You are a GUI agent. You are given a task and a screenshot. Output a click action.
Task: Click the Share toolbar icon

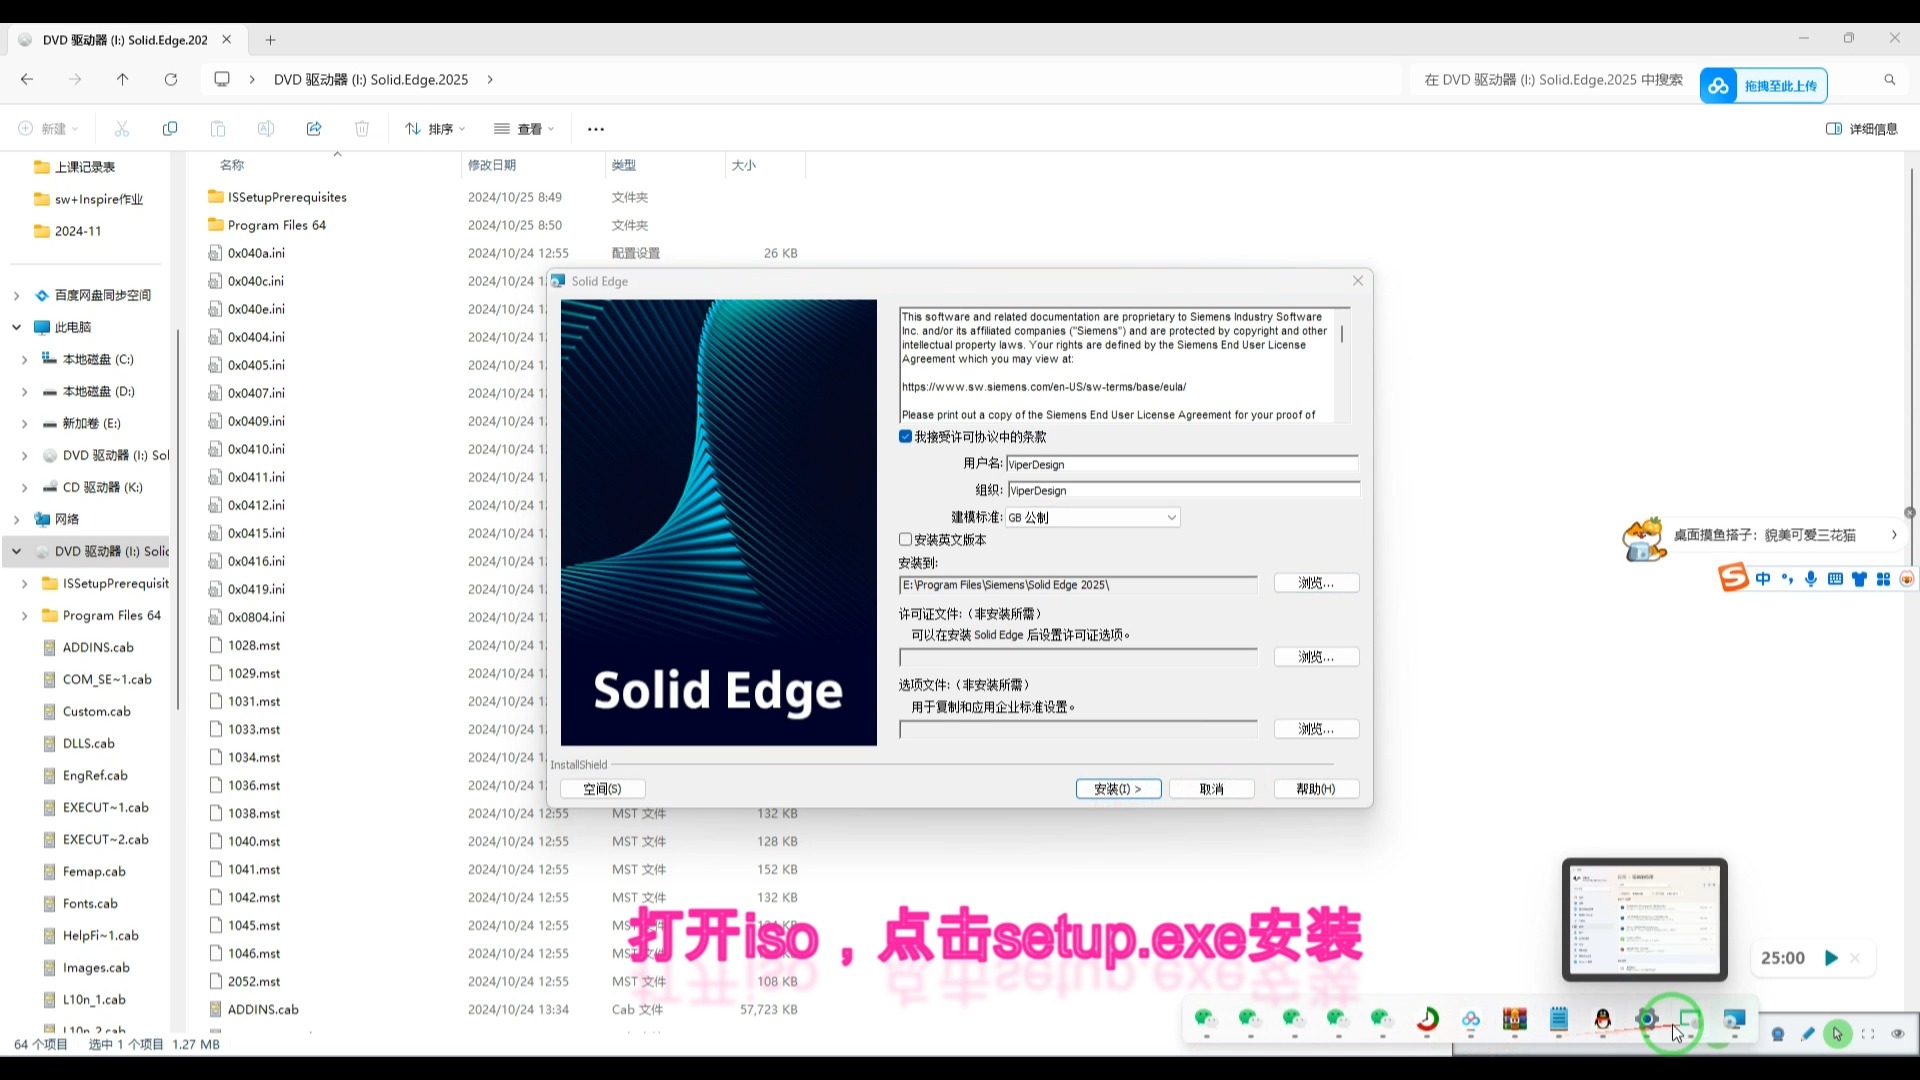(314, 129)
